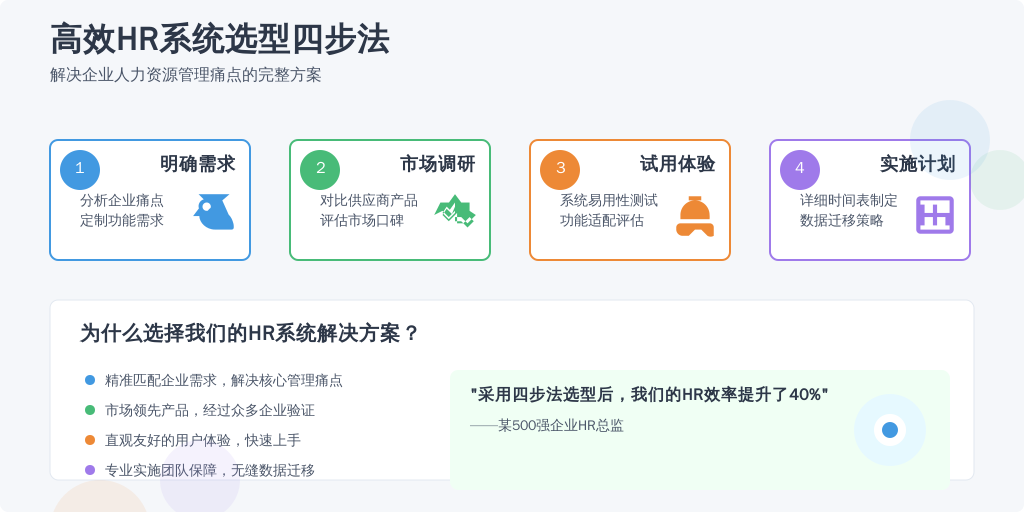Viewport: 1024px width, 512px height.
Task: Click the blue step 1 number circle
Action: click(80, 169)
